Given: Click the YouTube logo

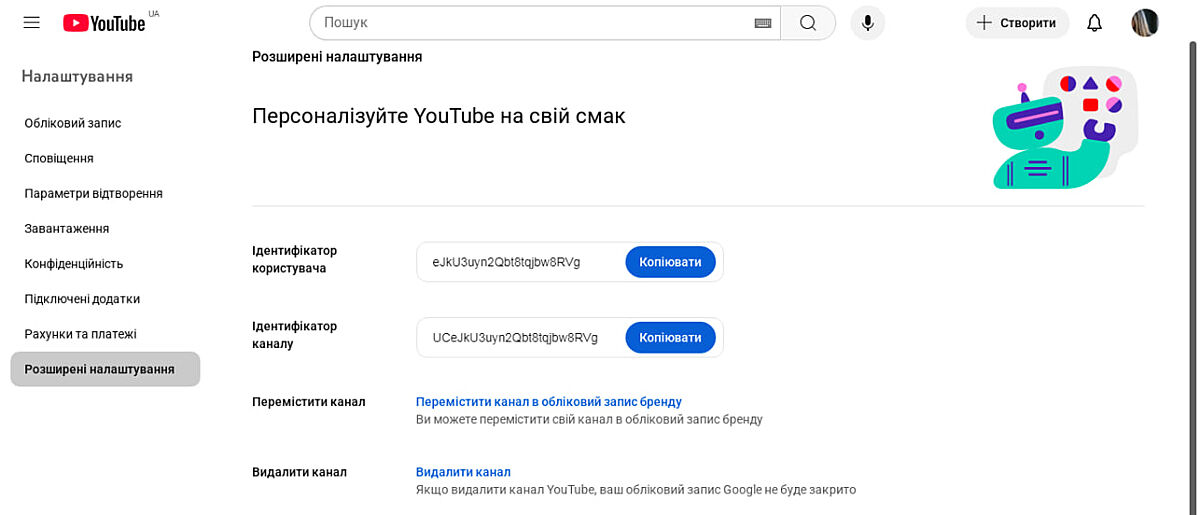Looking at the screenshot, I should (x=104, y=23).
